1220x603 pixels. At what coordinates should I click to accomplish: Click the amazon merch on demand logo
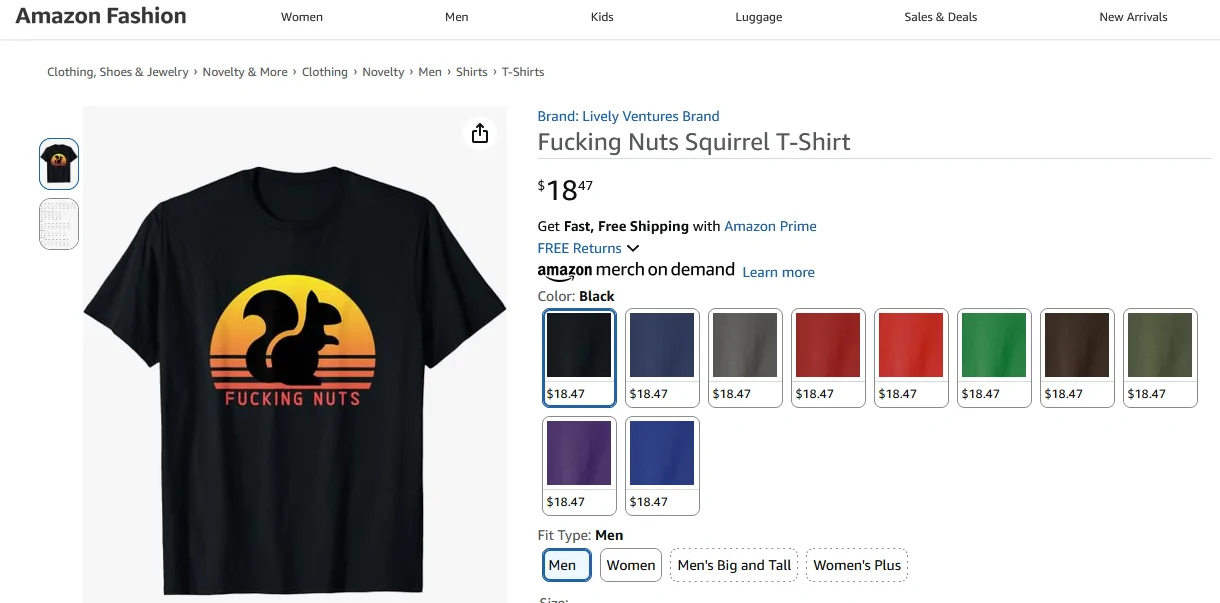click(x=636, y=270)
